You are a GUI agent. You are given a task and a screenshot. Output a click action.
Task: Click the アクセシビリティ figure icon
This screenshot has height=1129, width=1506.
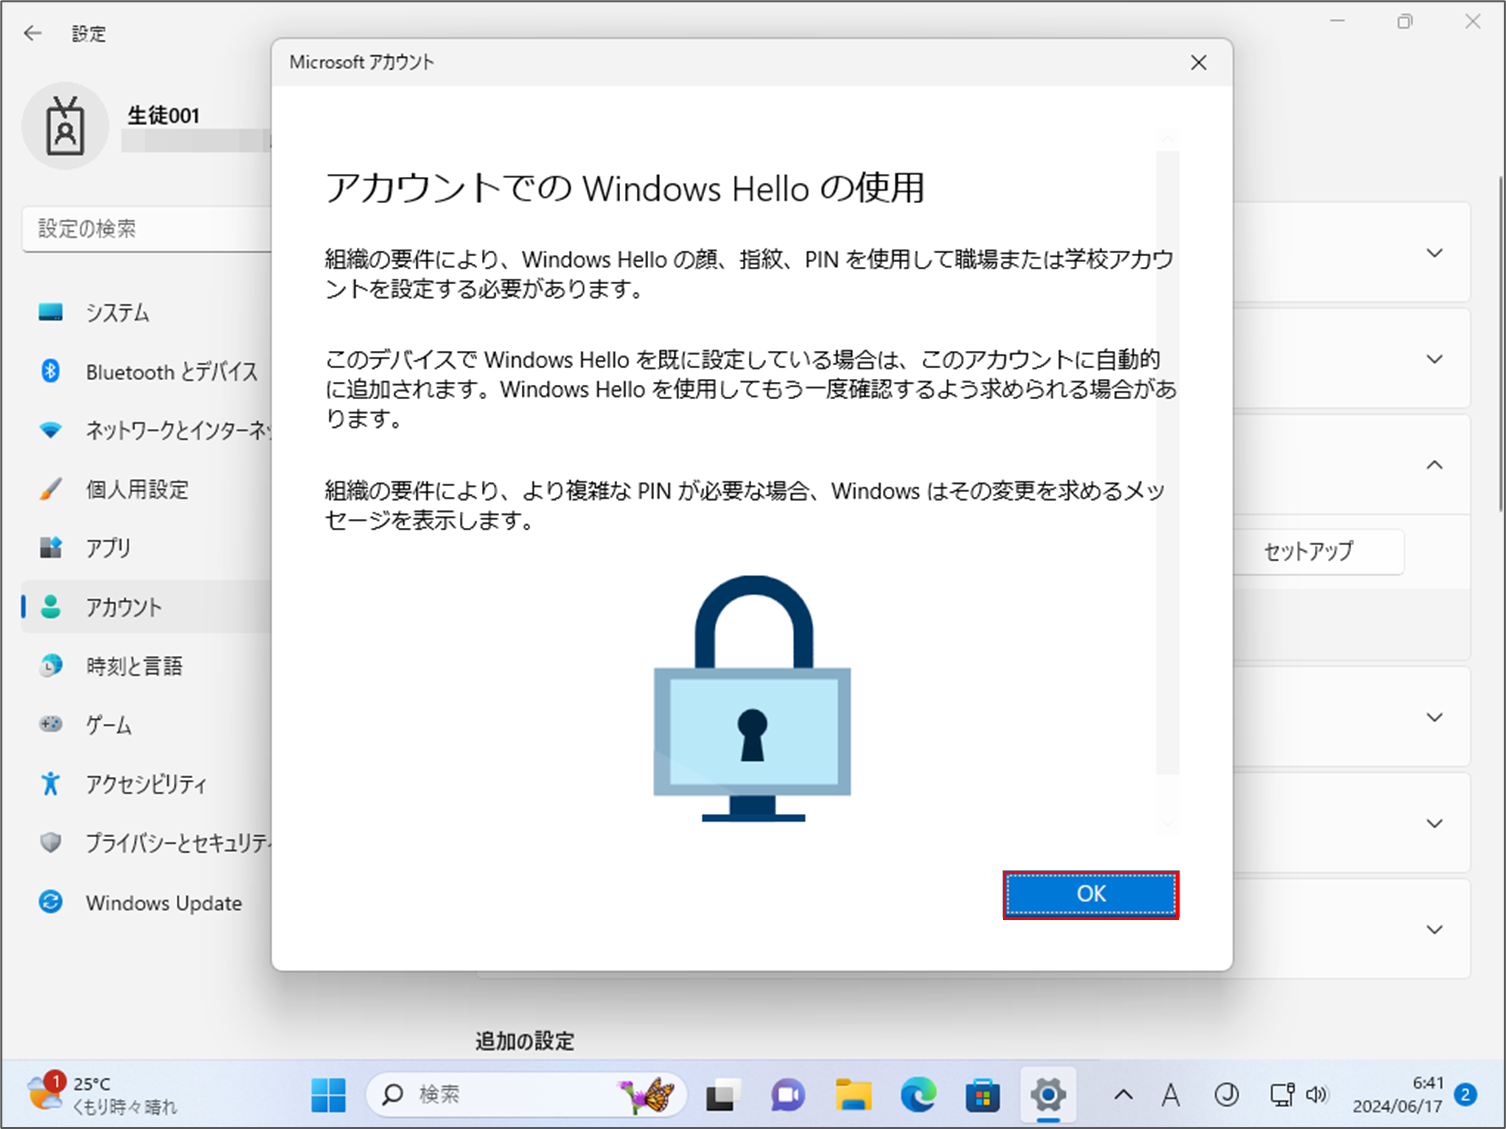pos(50,783)
